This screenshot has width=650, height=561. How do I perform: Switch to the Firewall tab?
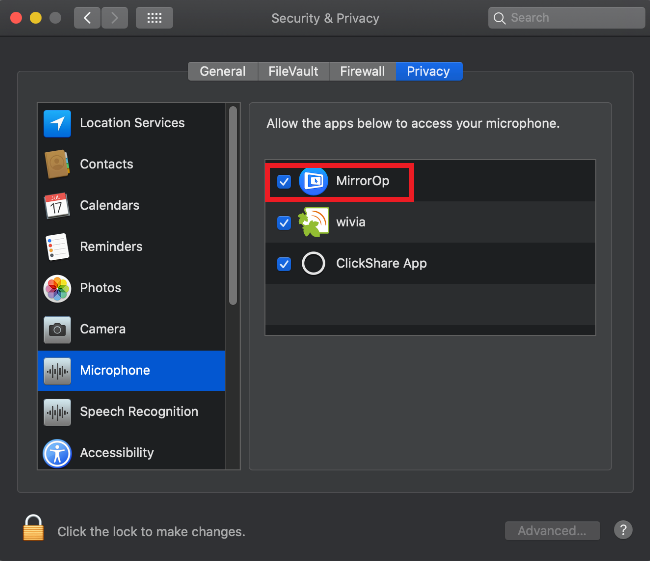pos(362,71)
